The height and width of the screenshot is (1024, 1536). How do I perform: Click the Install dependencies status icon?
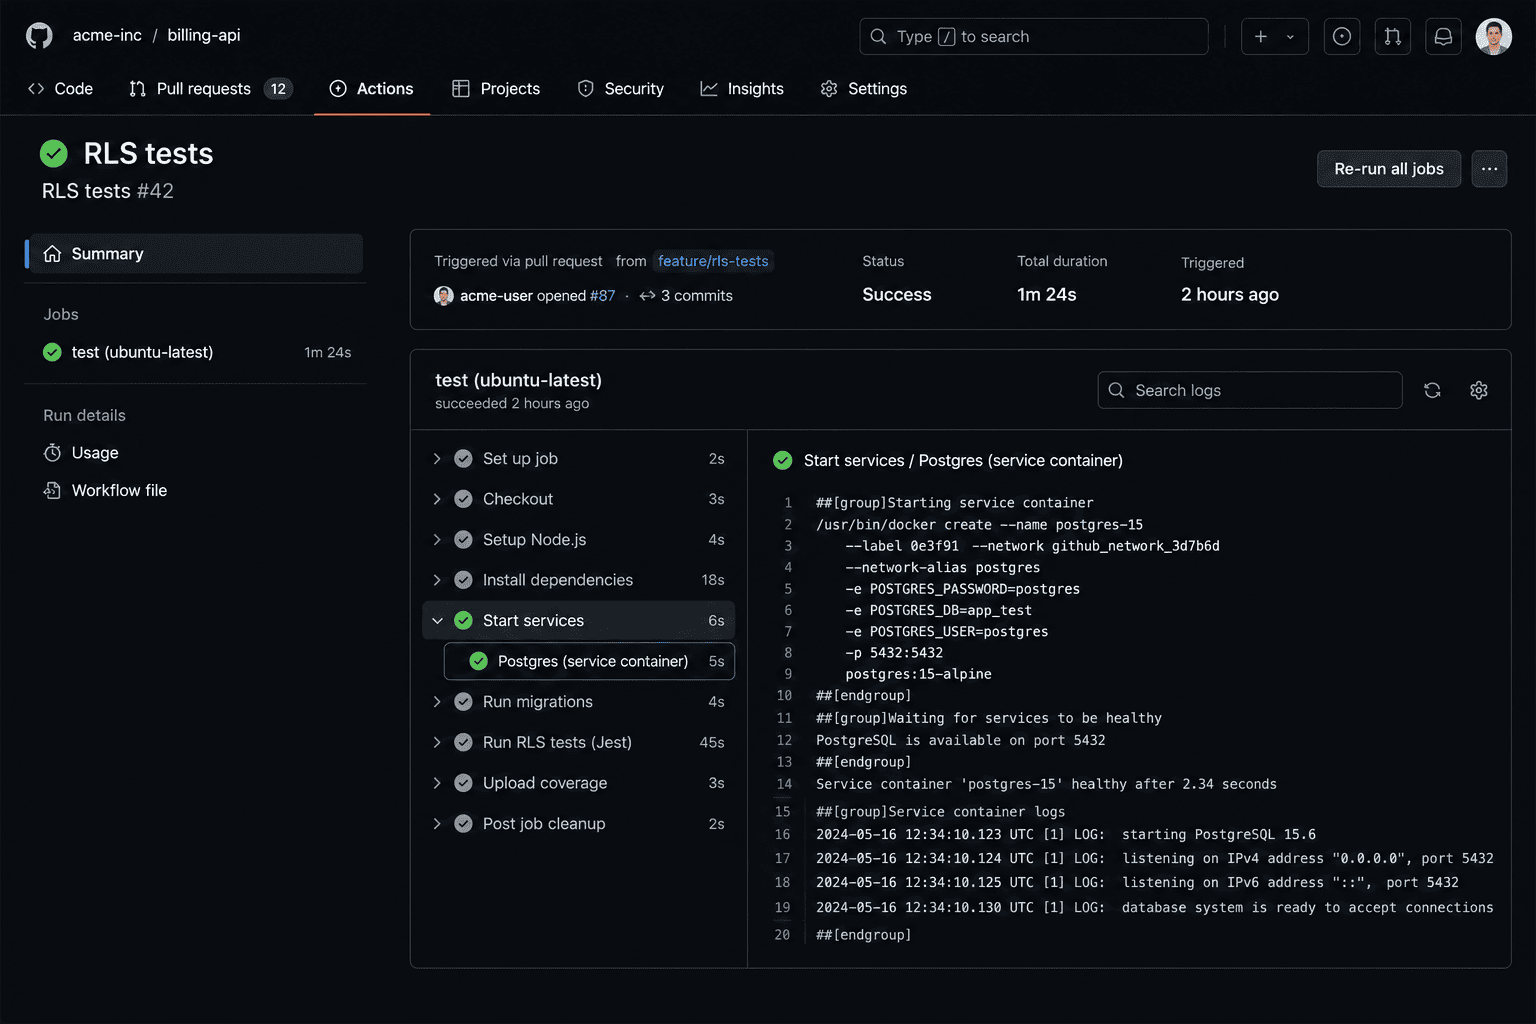coord(463,580)
